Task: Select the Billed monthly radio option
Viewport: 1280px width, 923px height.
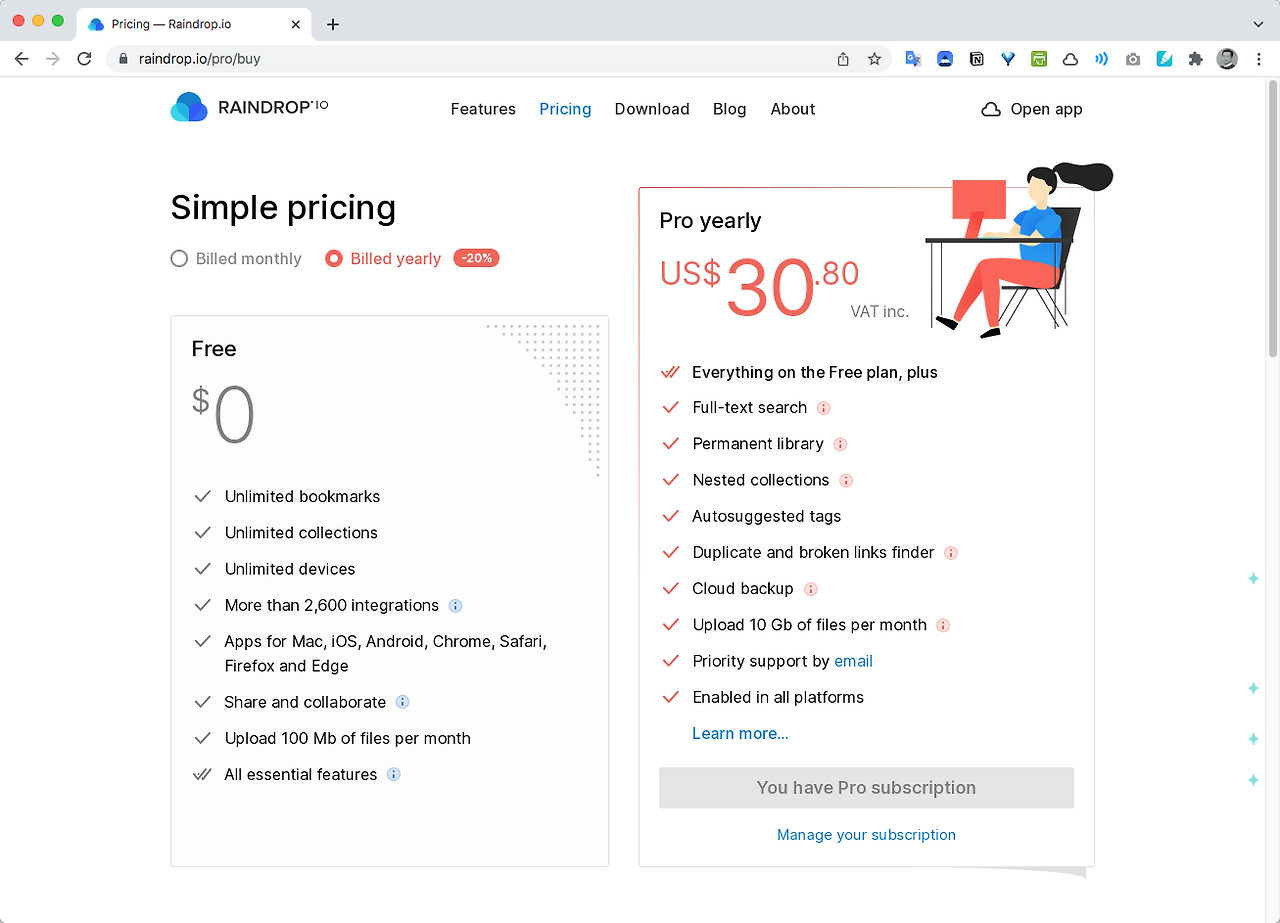Action: tap(236, 259)
